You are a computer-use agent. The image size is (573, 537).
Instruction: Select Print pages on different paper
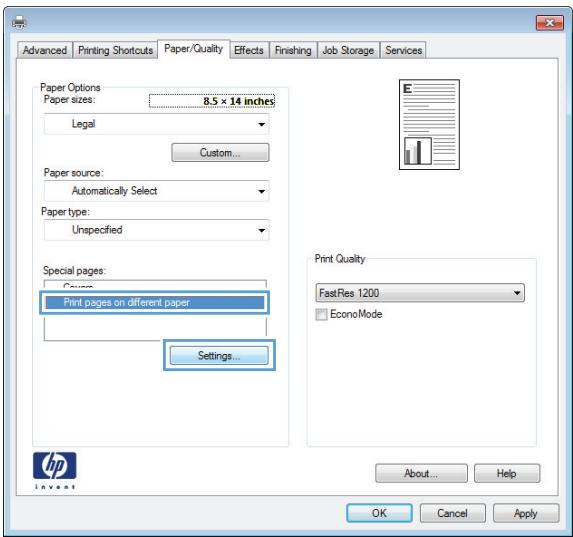coord(155,302)
